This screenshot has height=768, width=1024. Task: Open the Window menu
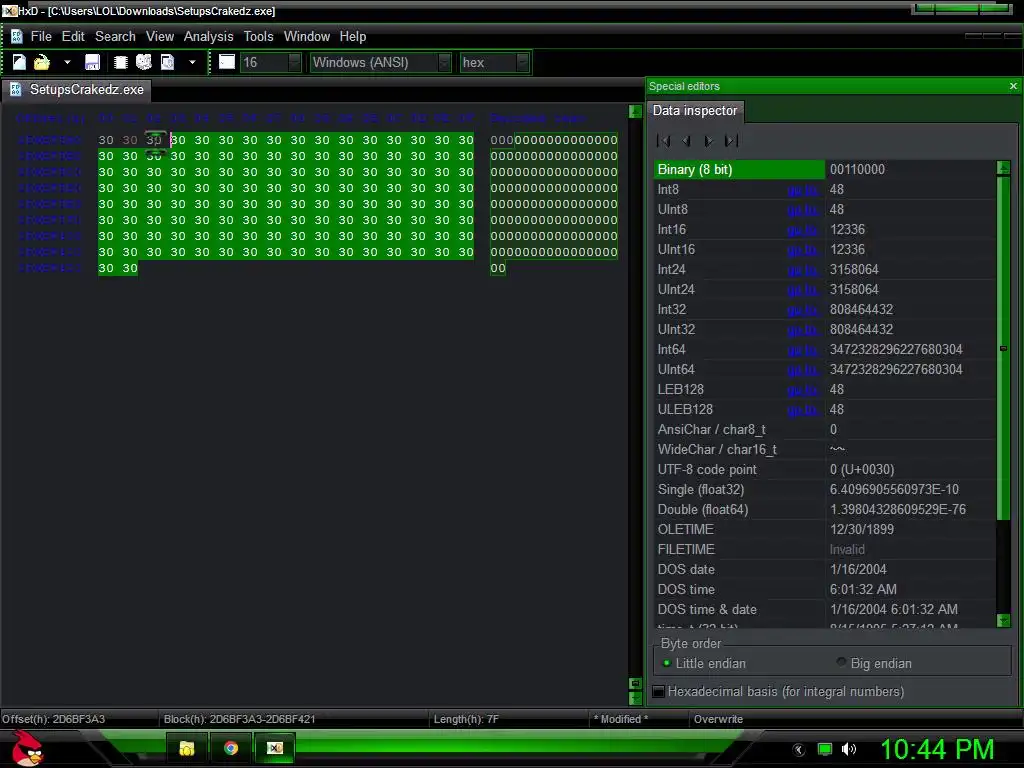click(x=306, y=37)
